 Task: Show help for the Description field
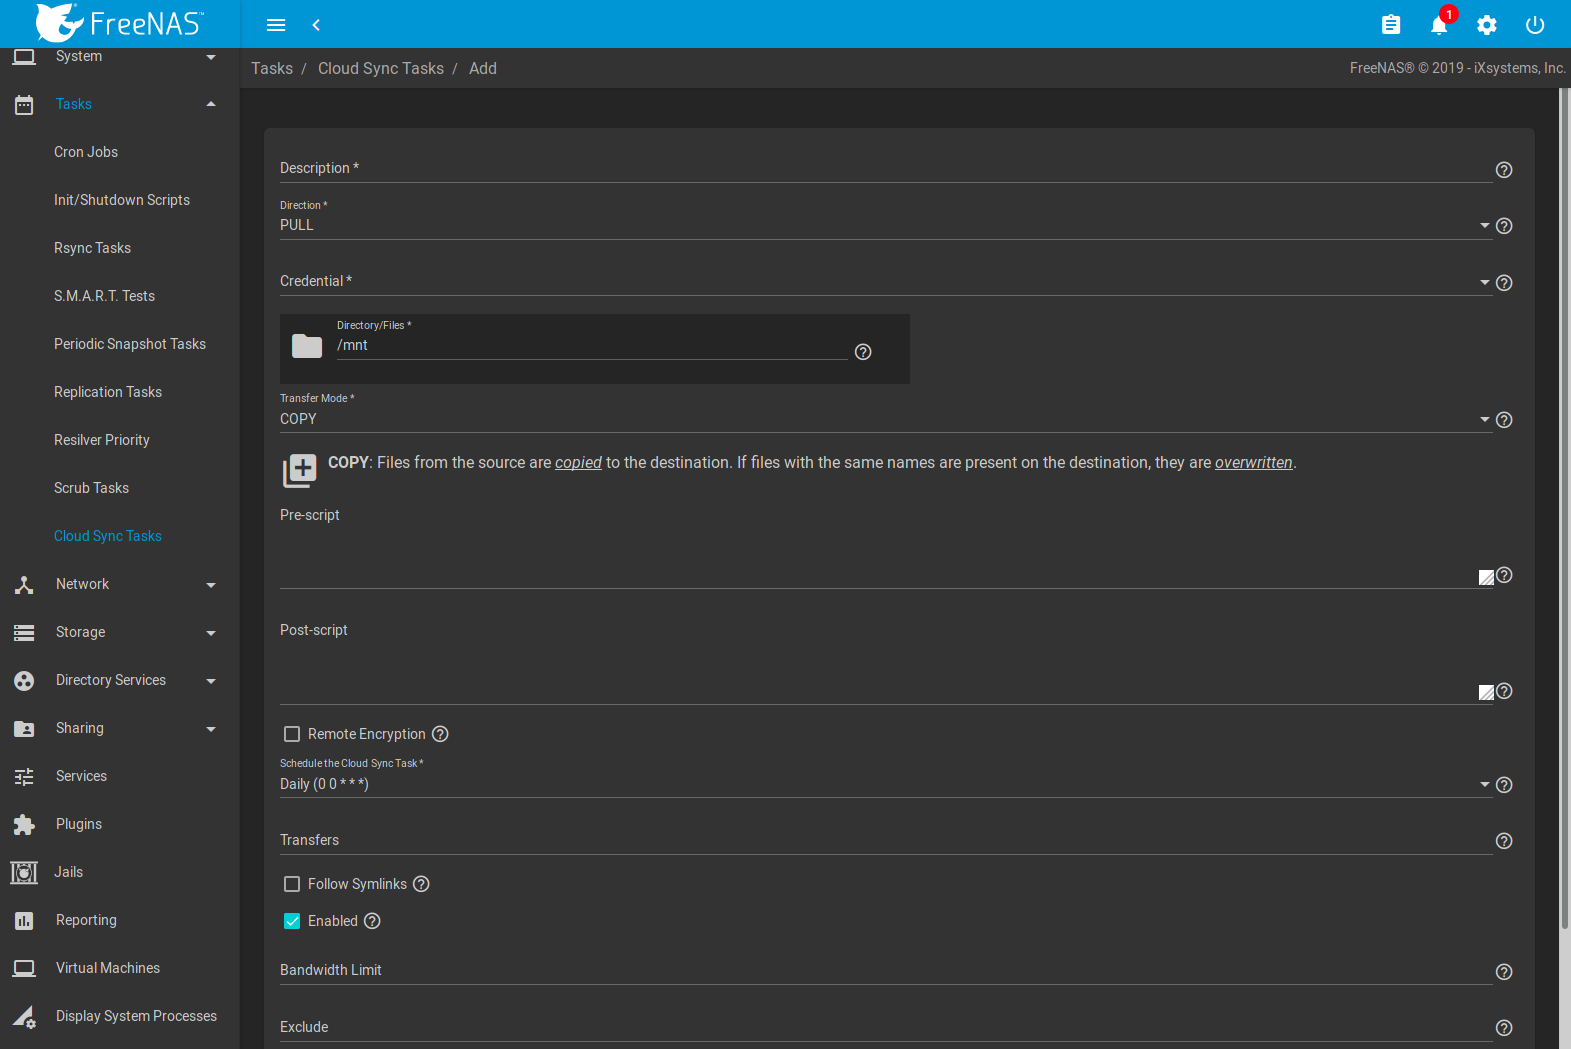tap(1504, 170)
